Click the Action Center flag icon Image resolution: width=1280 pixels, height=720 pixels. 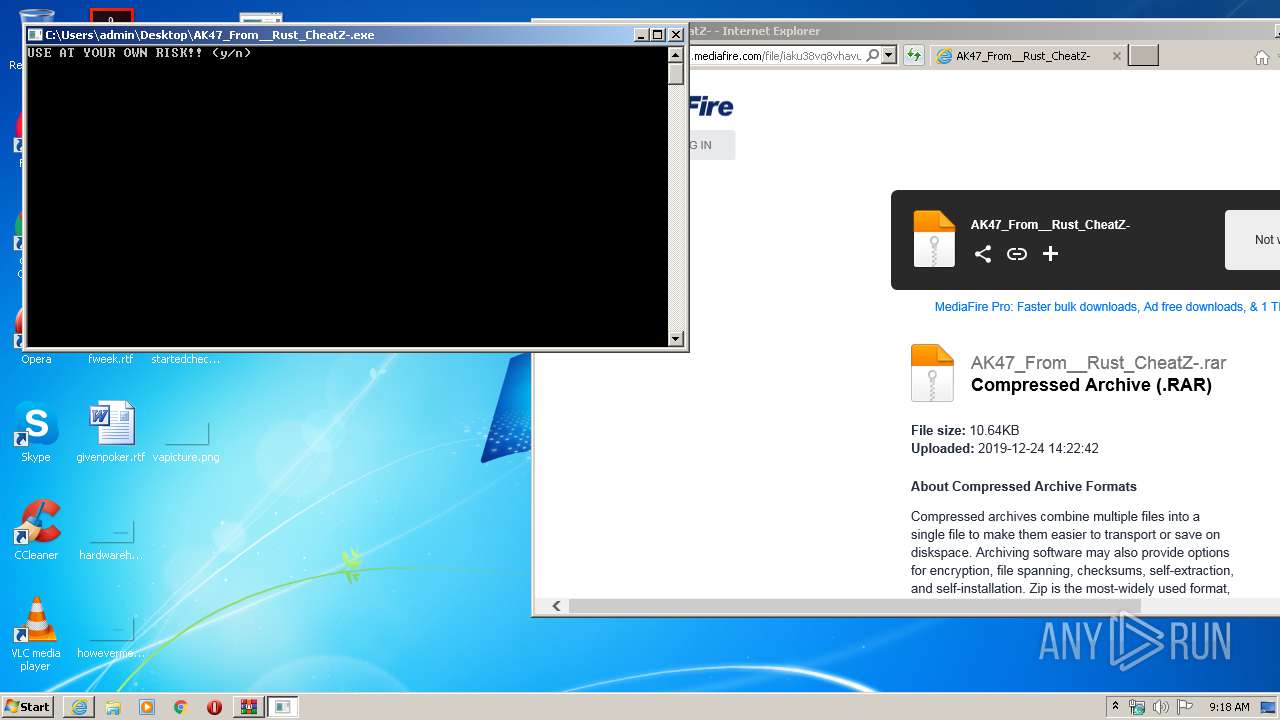(x=1185, y=707)
